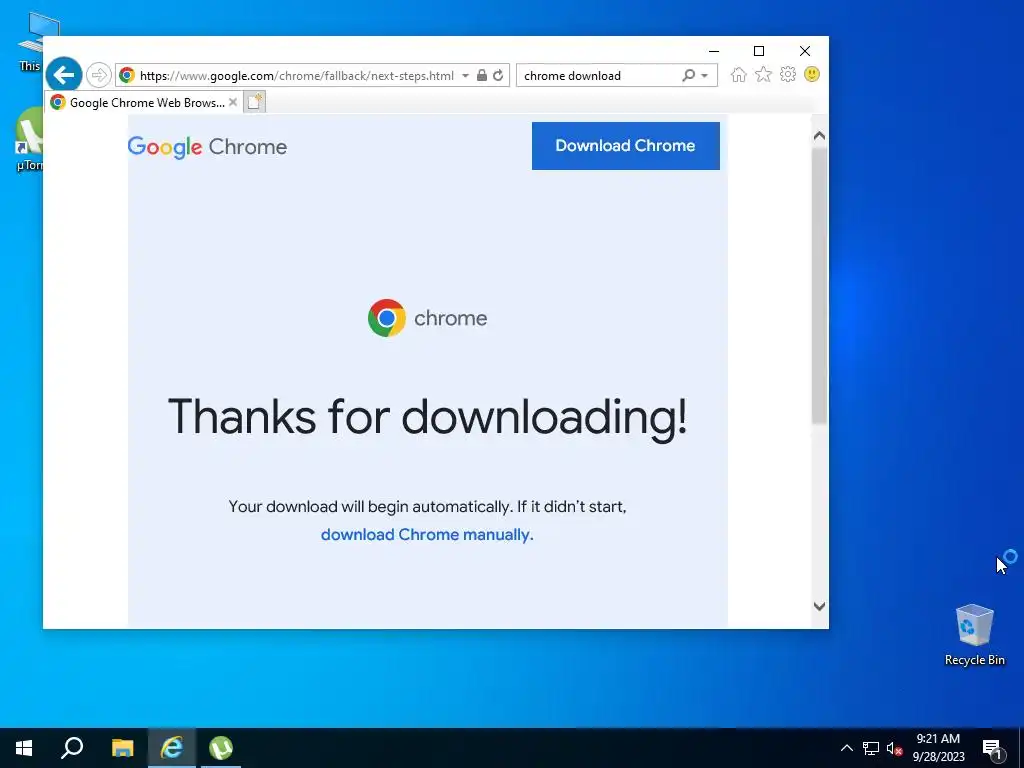Screen dimensions: 1024x768
Task: Open File Explorer from the taskbar
Action: coord(122,748)
